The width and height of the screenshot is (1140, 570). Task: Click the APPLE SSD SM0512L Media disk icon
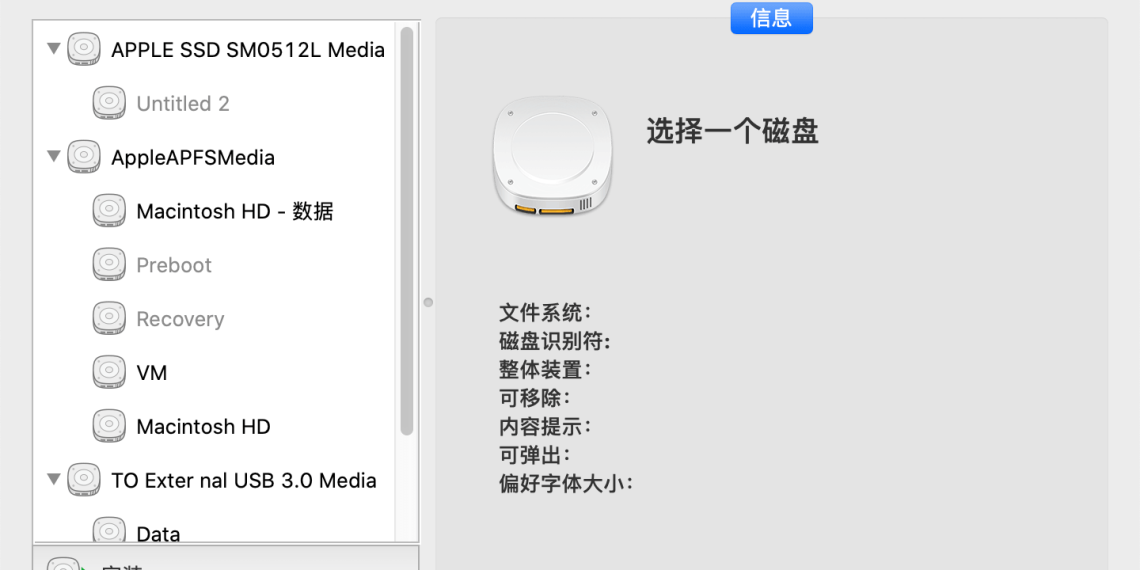(x=84, y=49)
